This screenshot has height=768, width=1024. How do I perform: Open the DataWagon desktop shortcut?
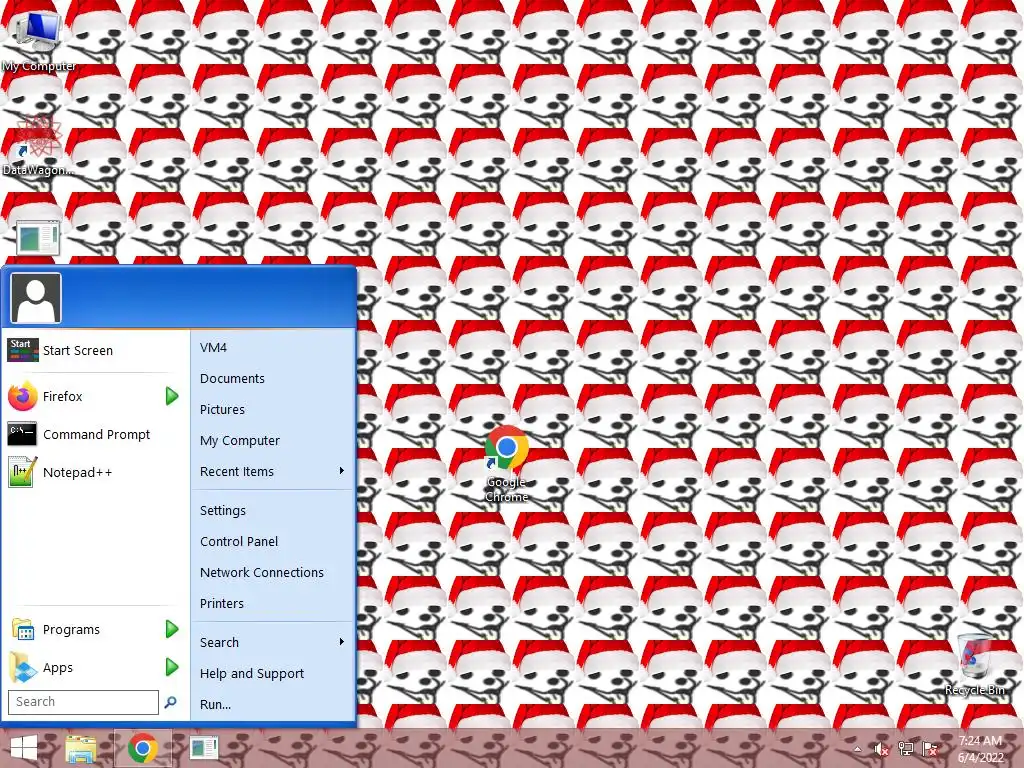point(38,145)
